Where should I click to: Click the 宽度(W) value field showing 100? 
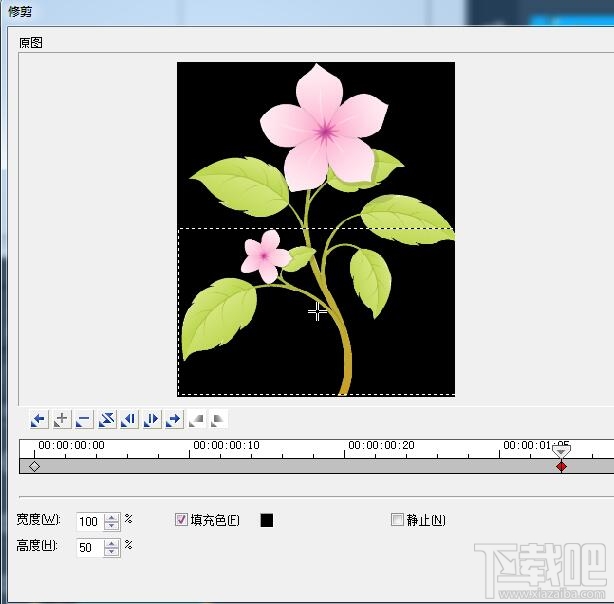click(x=90, y=522)
